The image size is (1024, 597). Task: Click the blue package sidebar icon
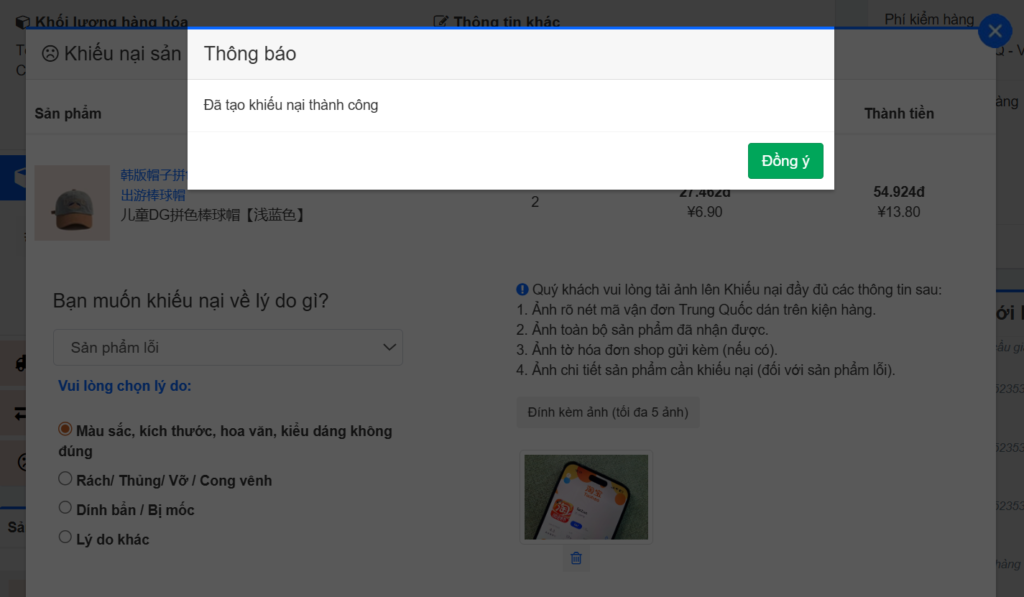tap(20, 178)
